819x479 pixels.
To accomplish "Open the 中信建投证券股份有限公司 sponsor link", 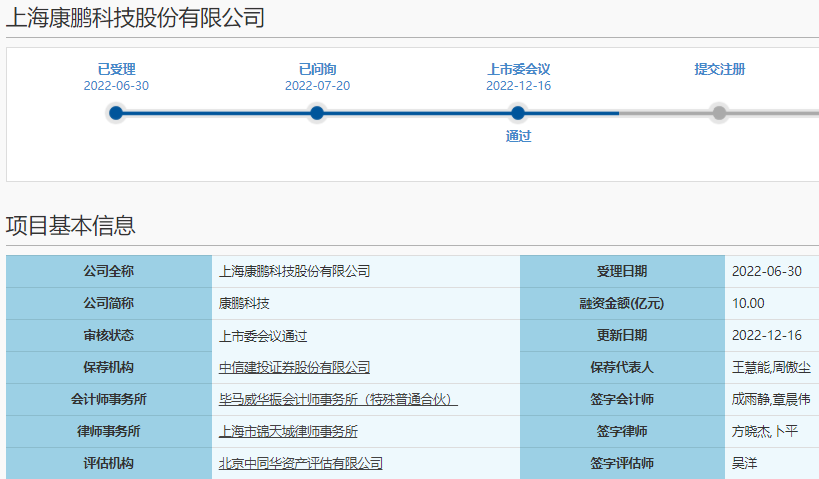I will [x=294, y=367].
